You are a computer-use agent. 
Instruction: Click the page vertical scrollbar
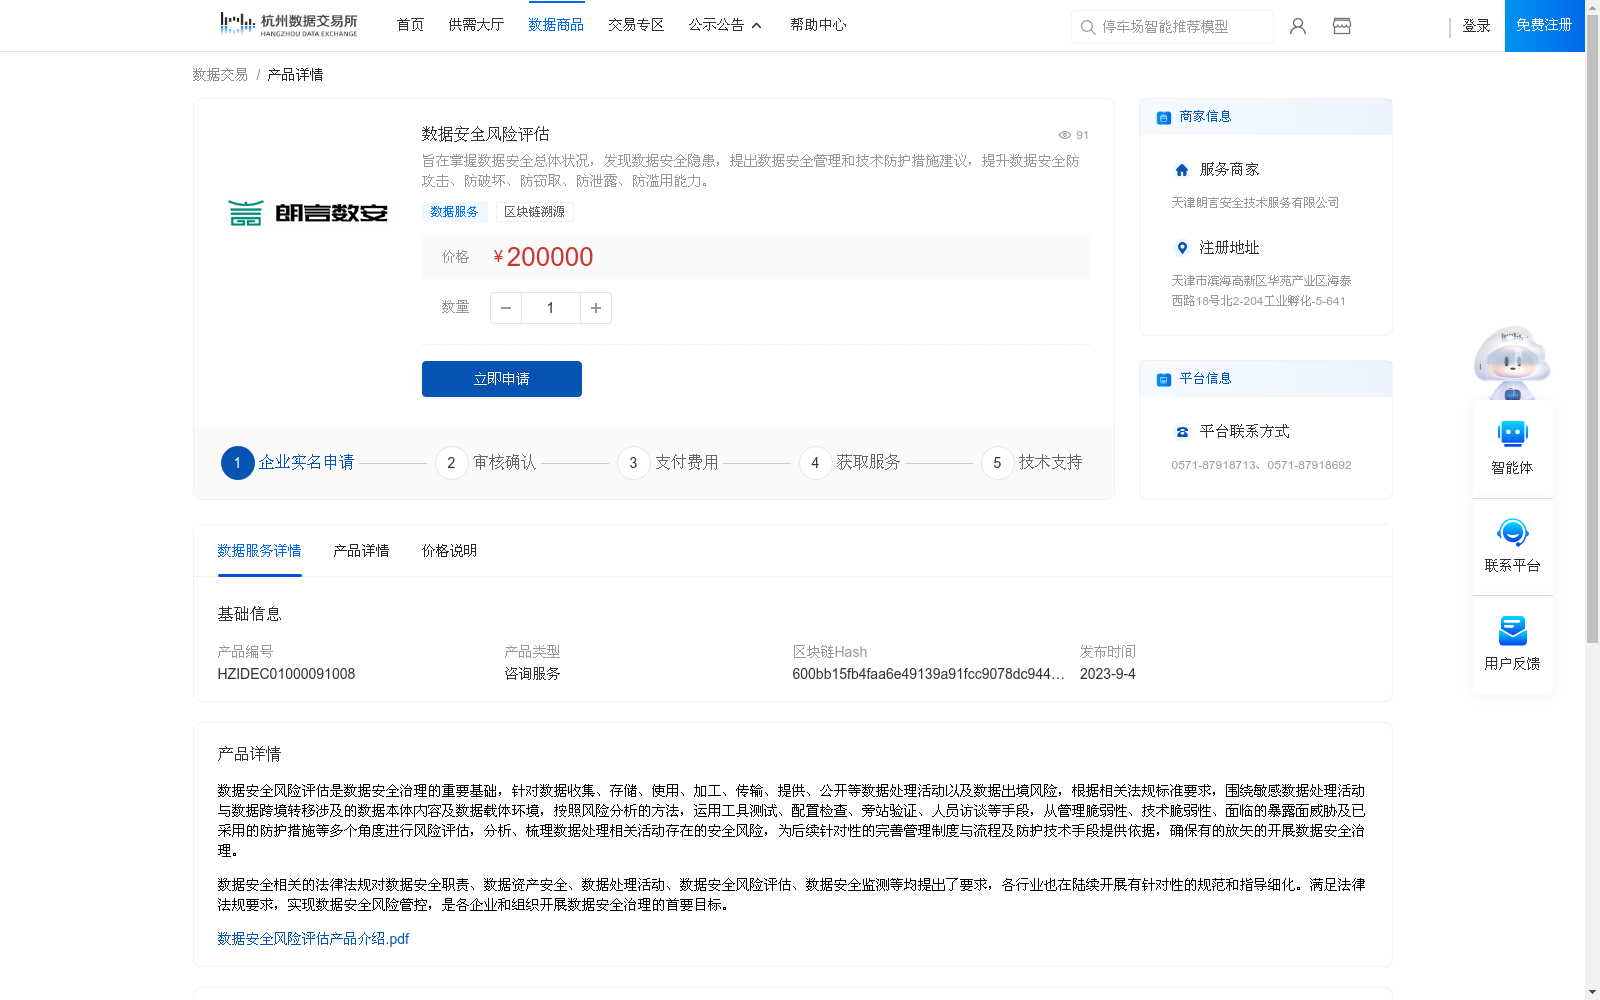click(1592, 328)
